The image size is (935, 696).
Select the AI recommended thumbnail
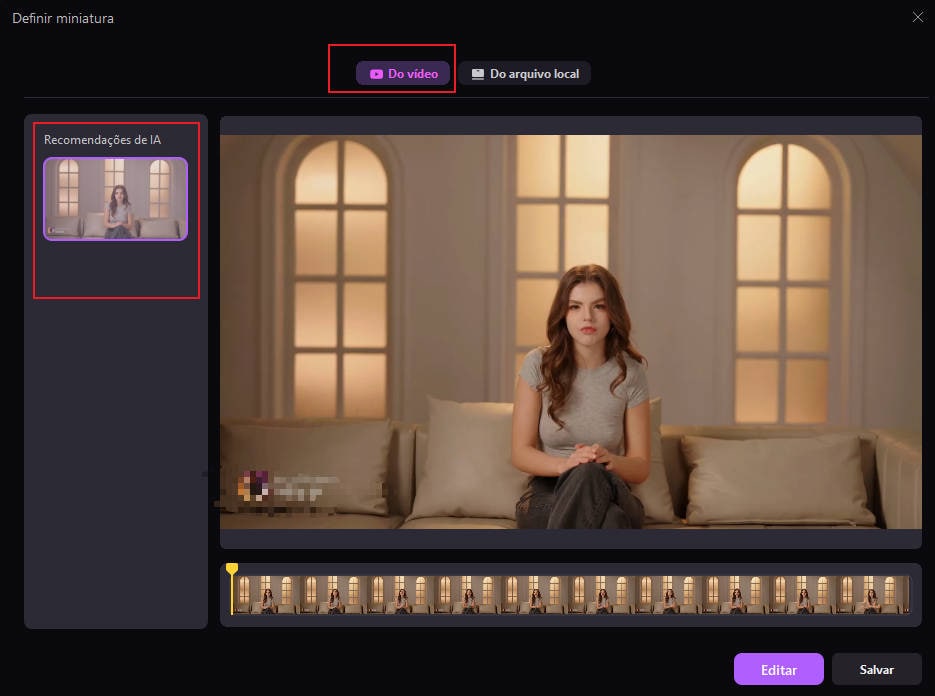(116, 199)
